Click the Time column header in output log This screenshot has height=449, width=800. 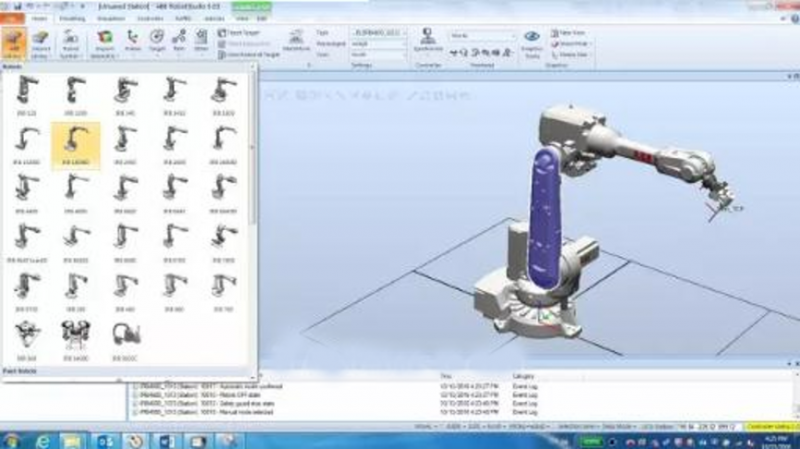tap(446, 377)
